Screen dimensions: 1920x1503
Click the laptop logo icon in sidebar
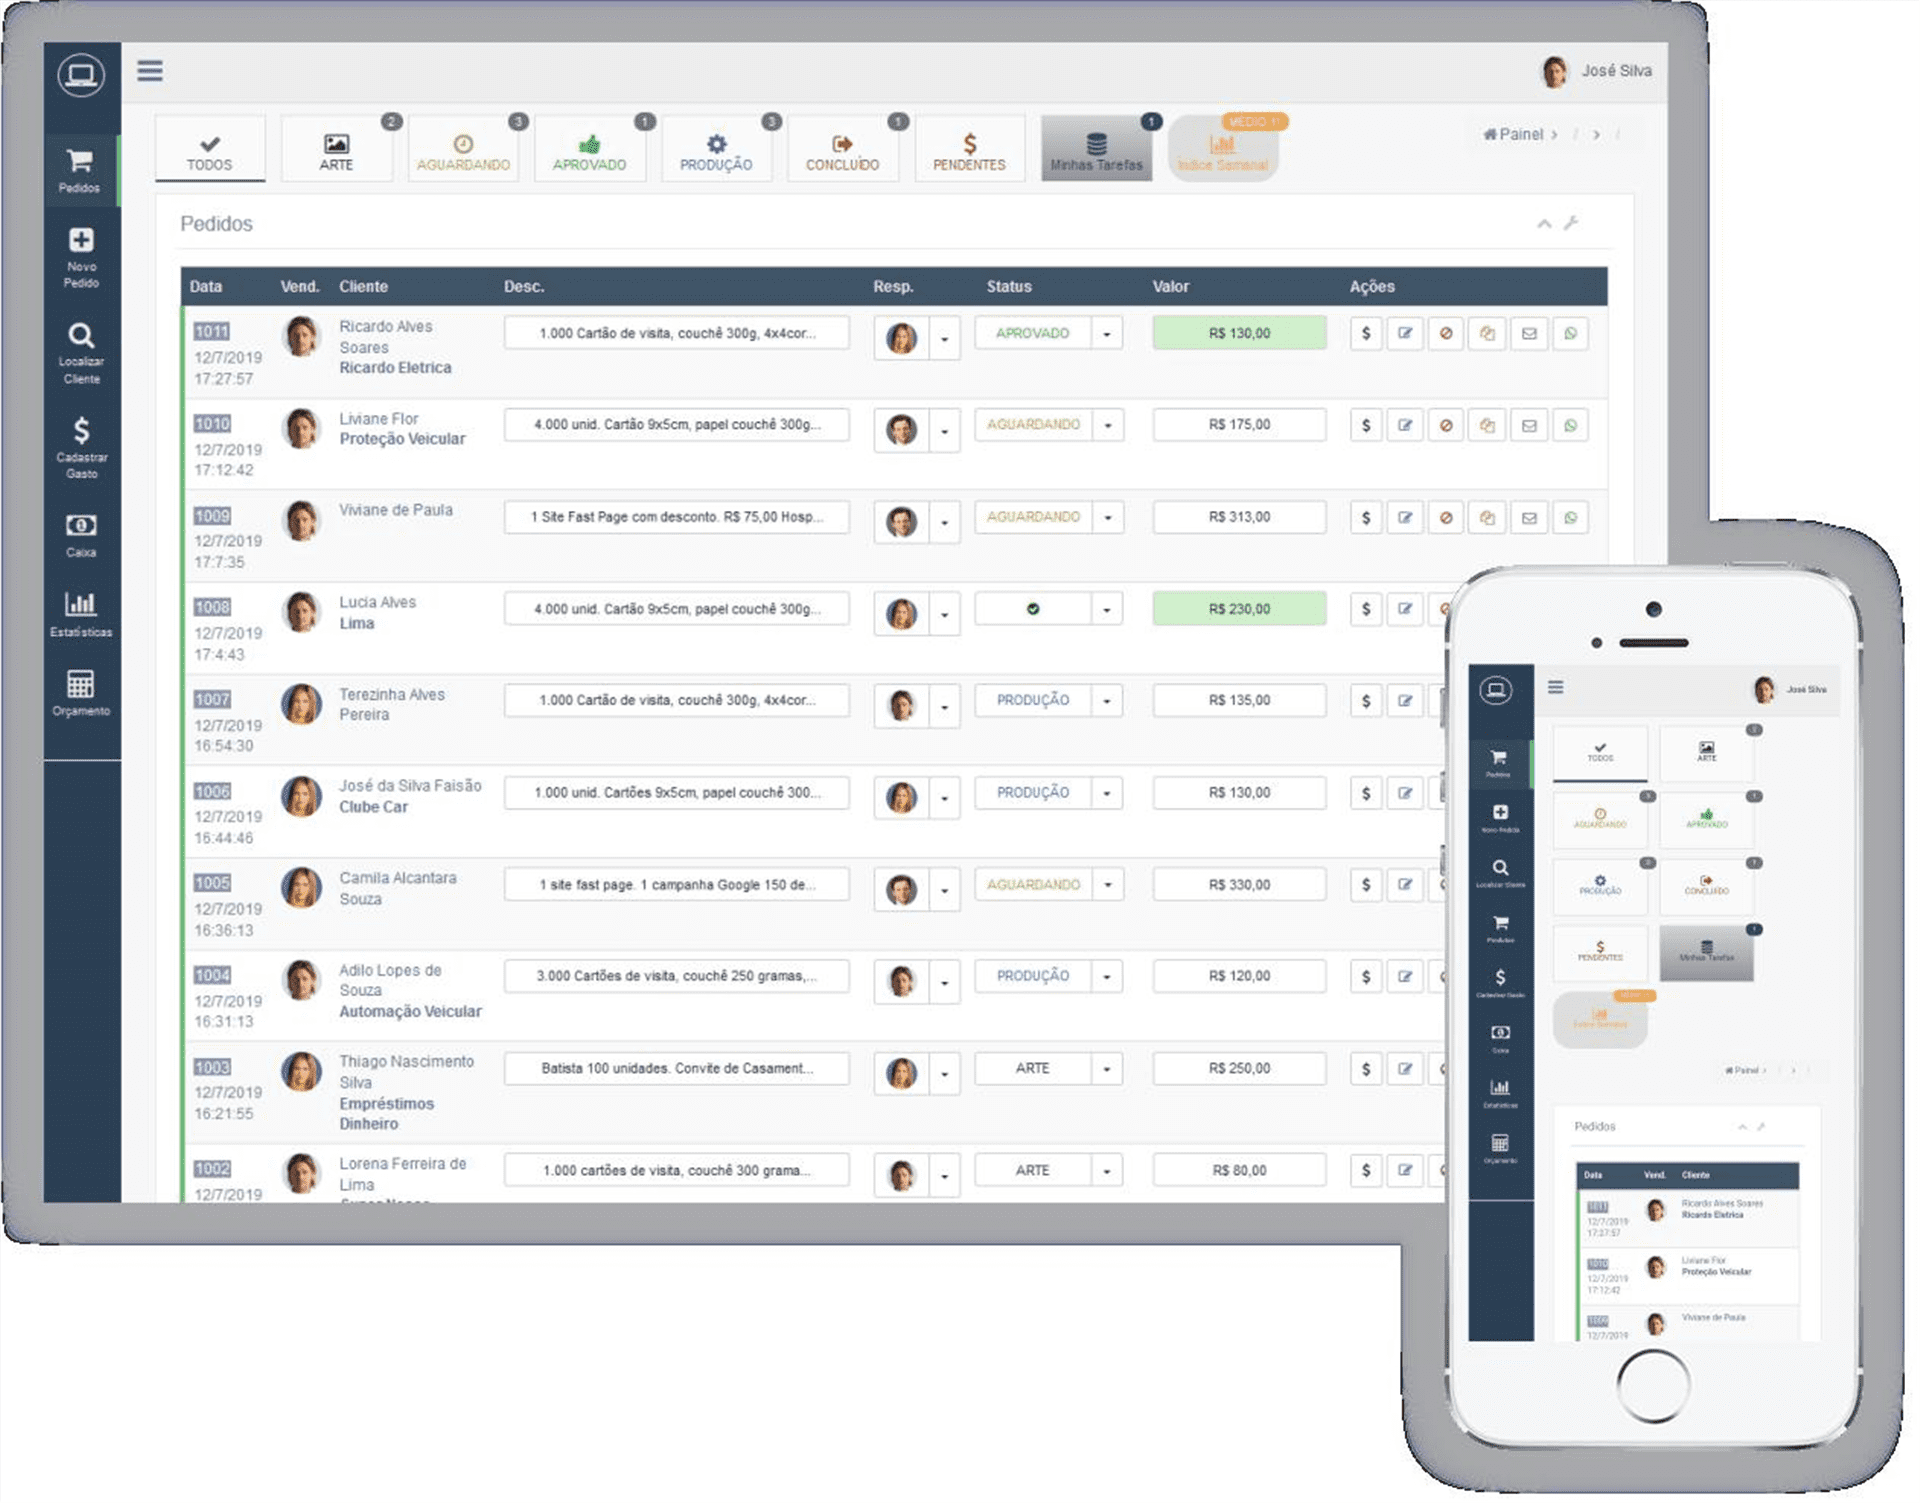click(x=81, y=75)
